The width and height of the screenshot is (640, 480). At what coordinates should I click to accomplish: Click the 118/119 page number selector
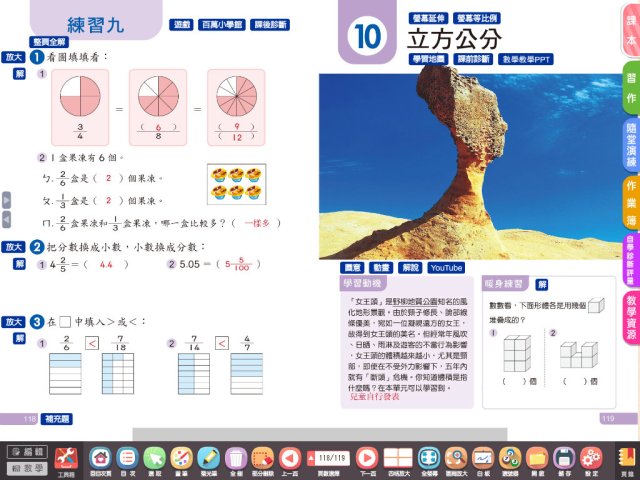328,456
